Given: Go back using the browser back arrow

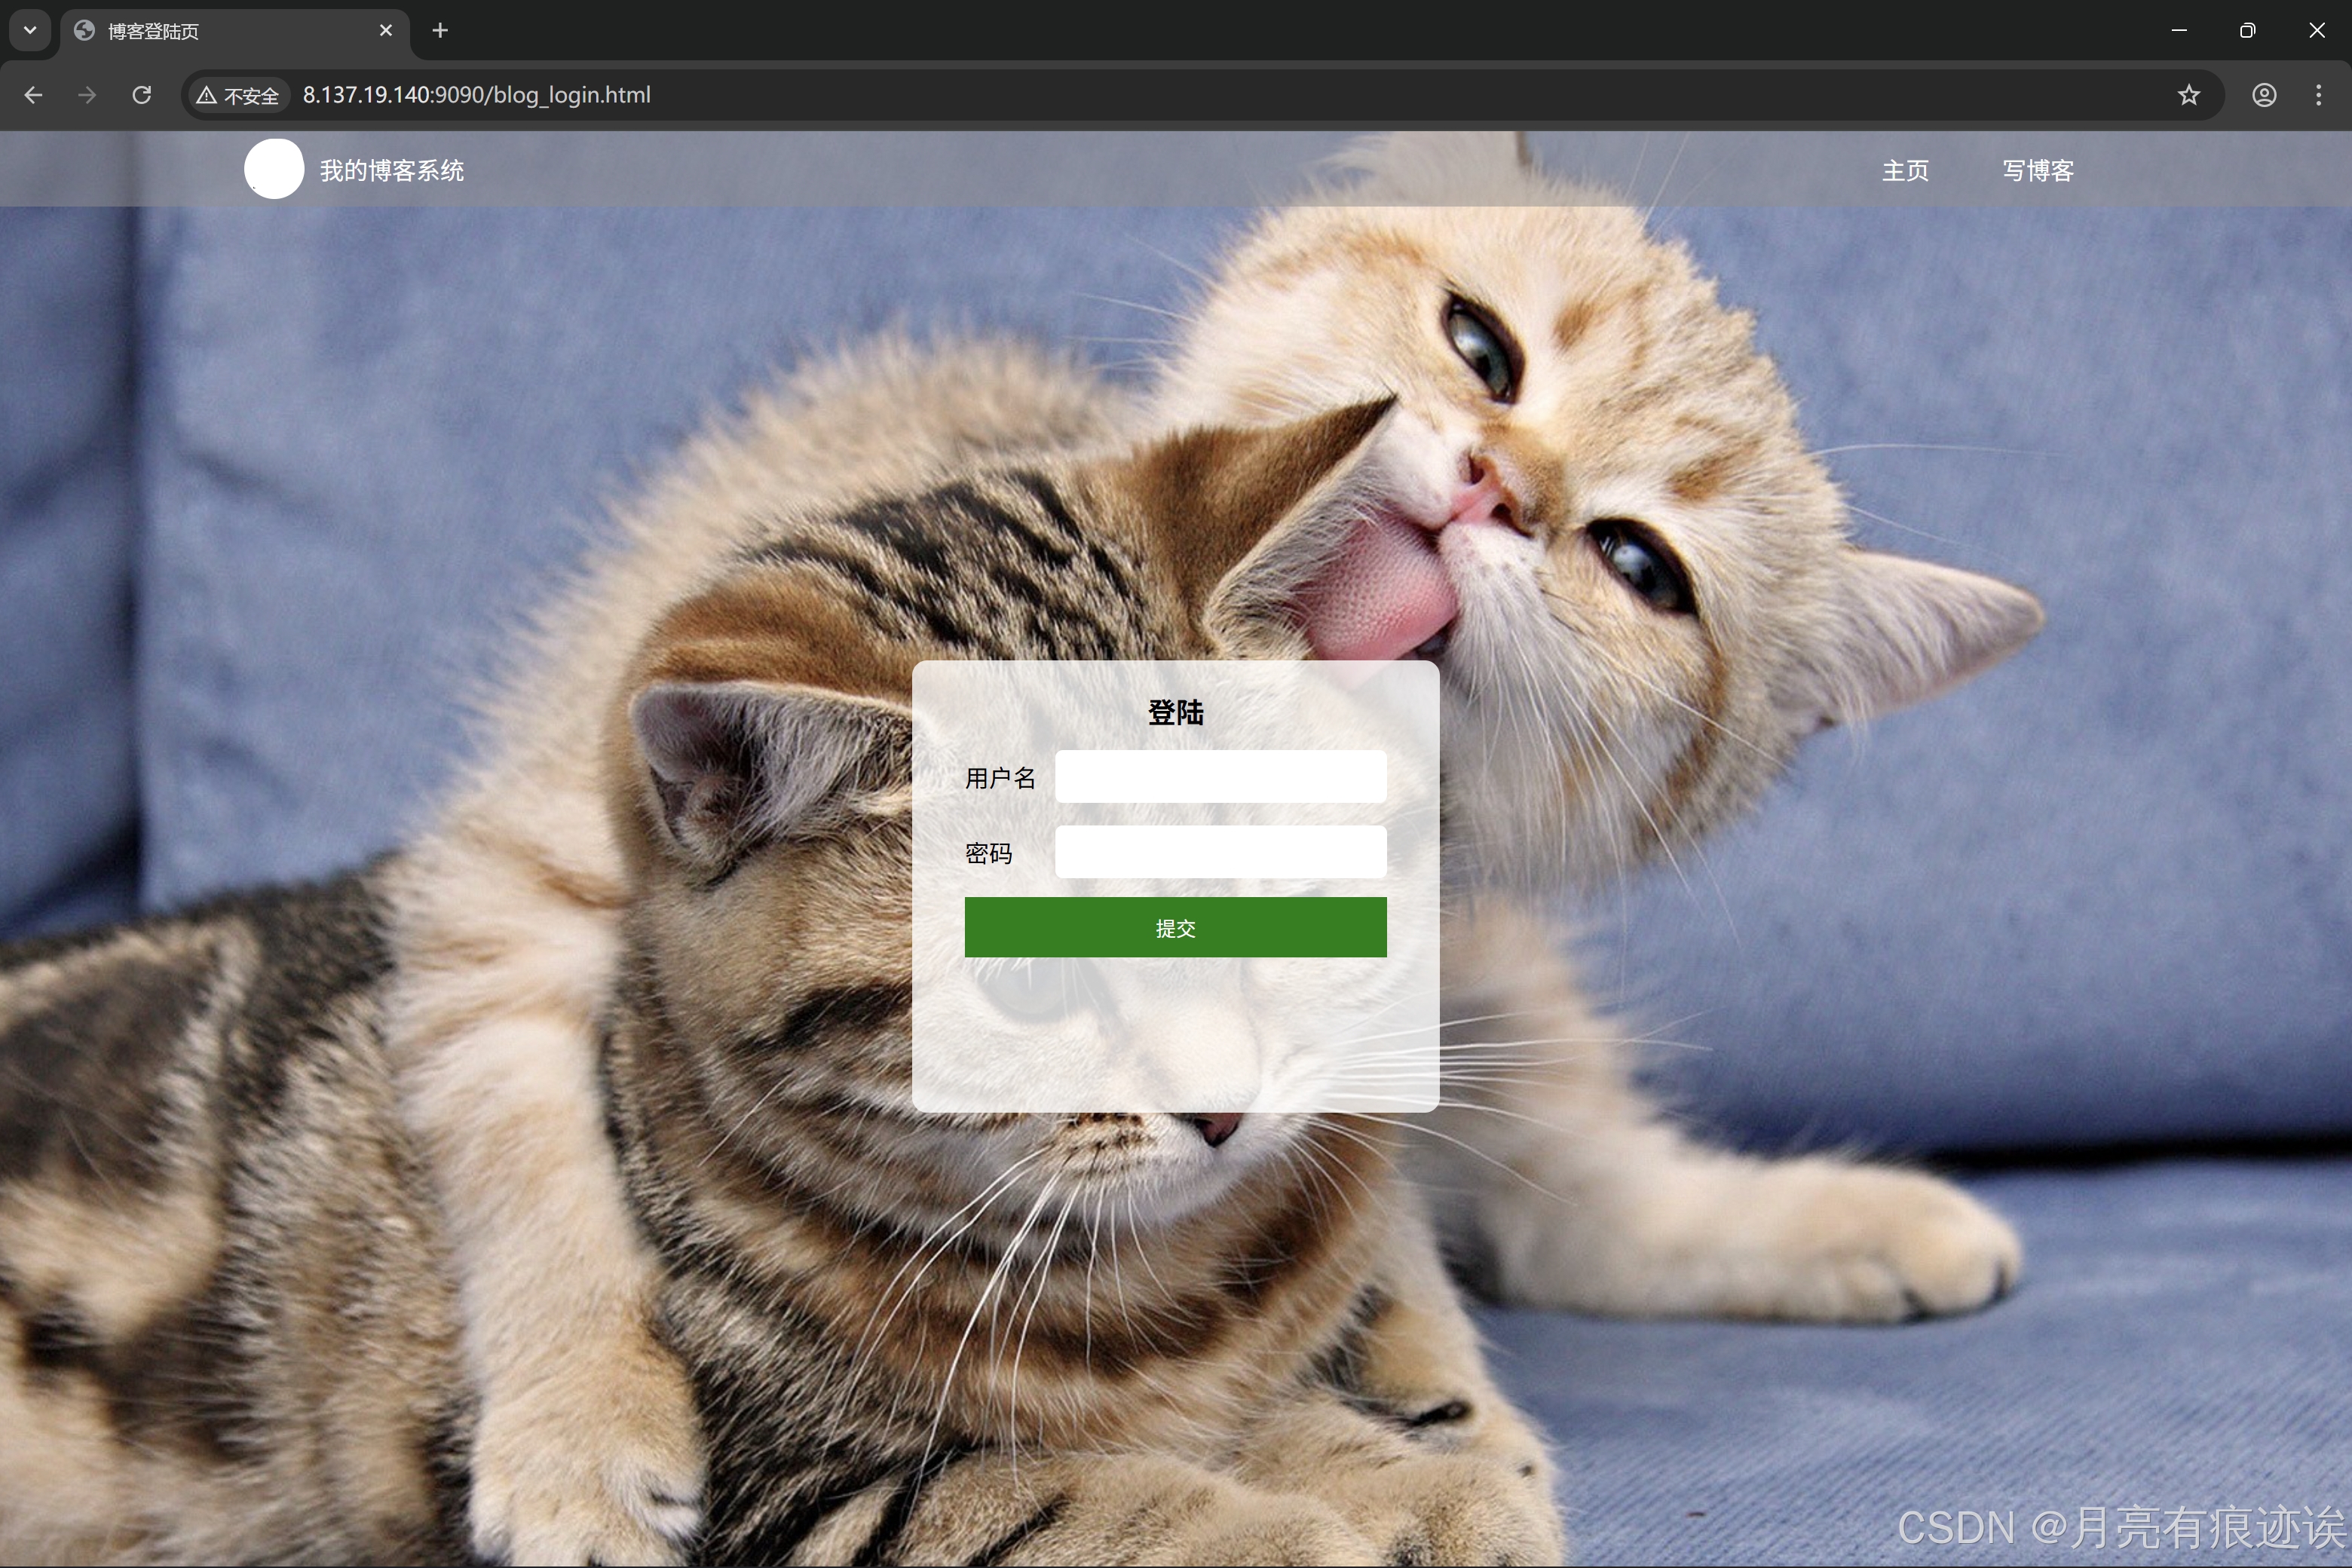Looking at the screenshot, I should pos(33,95).
